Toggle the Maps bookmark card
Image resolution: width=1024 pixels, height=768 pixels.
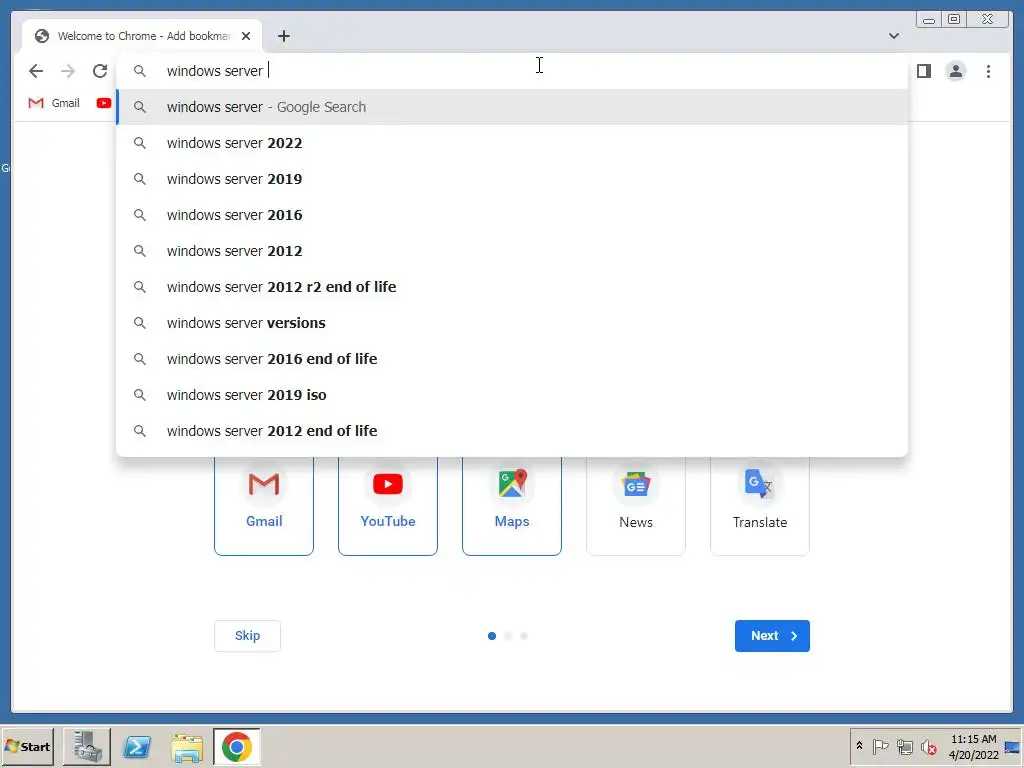(x=512, y=506)
